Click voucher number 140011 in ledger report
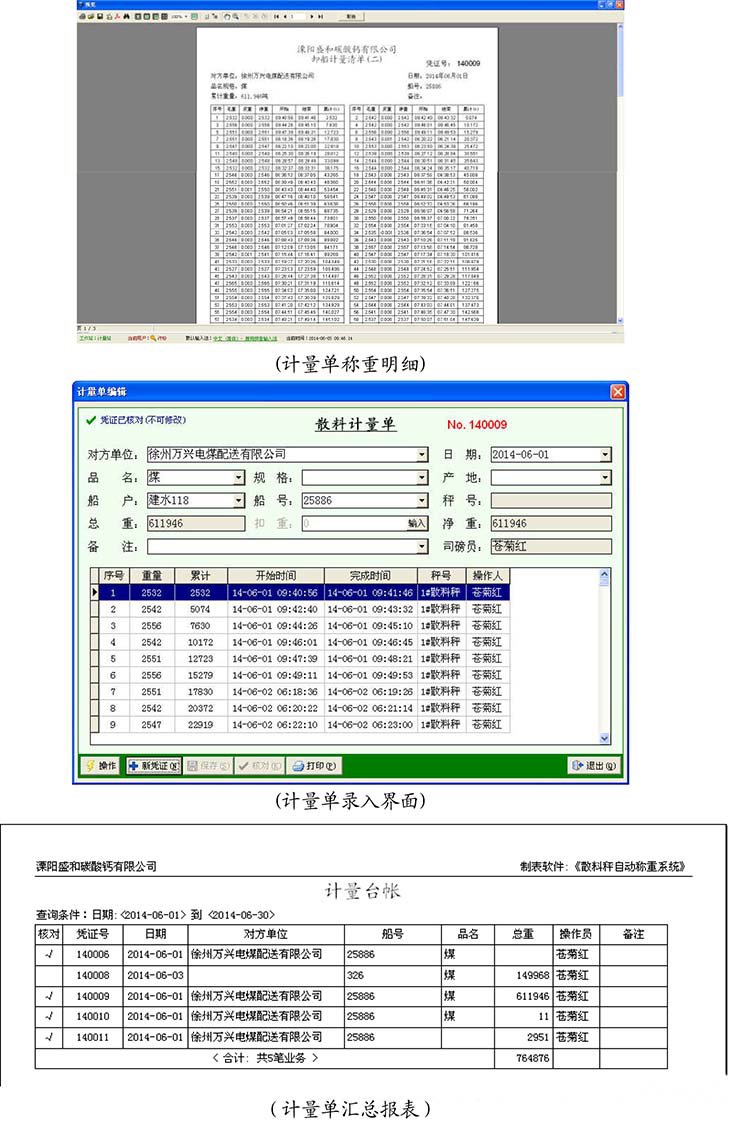The height and width of the screenshot is (1125, 750). pos(93,1037)
